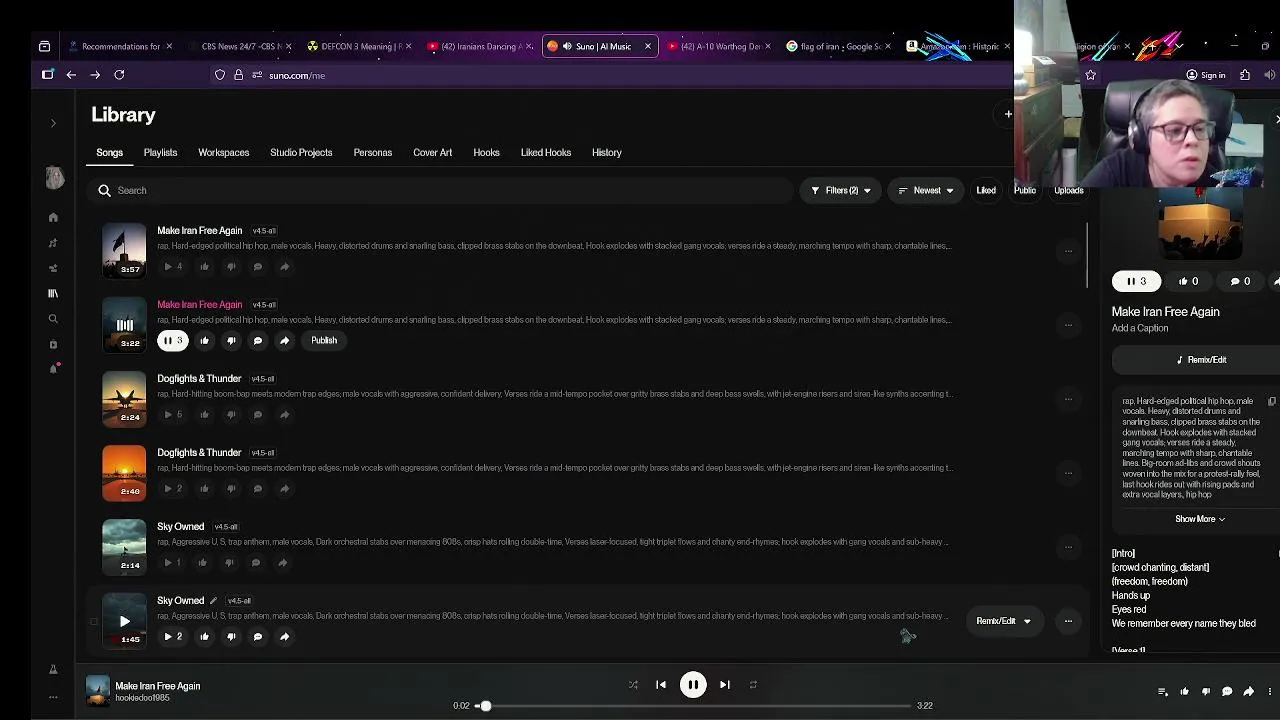Viewport: 1280px width, 720px height.
Task: Play the Sky Owned 1:45 cover thumbnail
Action: [x=124, y=621]
